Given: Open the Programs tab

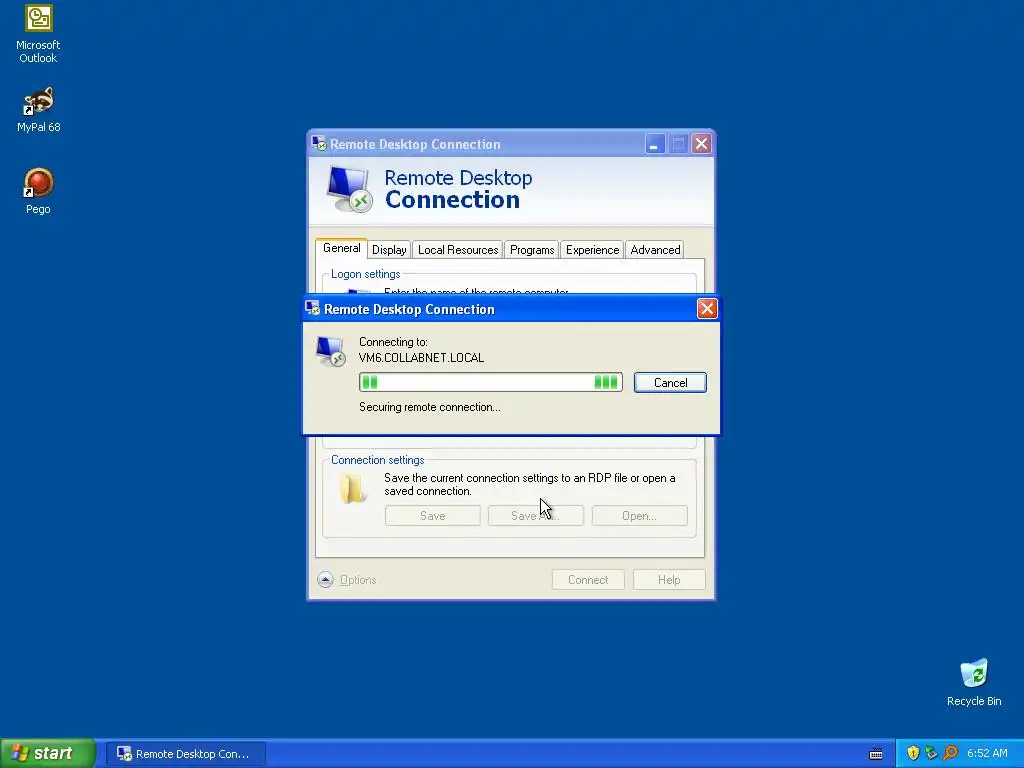Looking at the screenshot, I should (x=532, y=249).
